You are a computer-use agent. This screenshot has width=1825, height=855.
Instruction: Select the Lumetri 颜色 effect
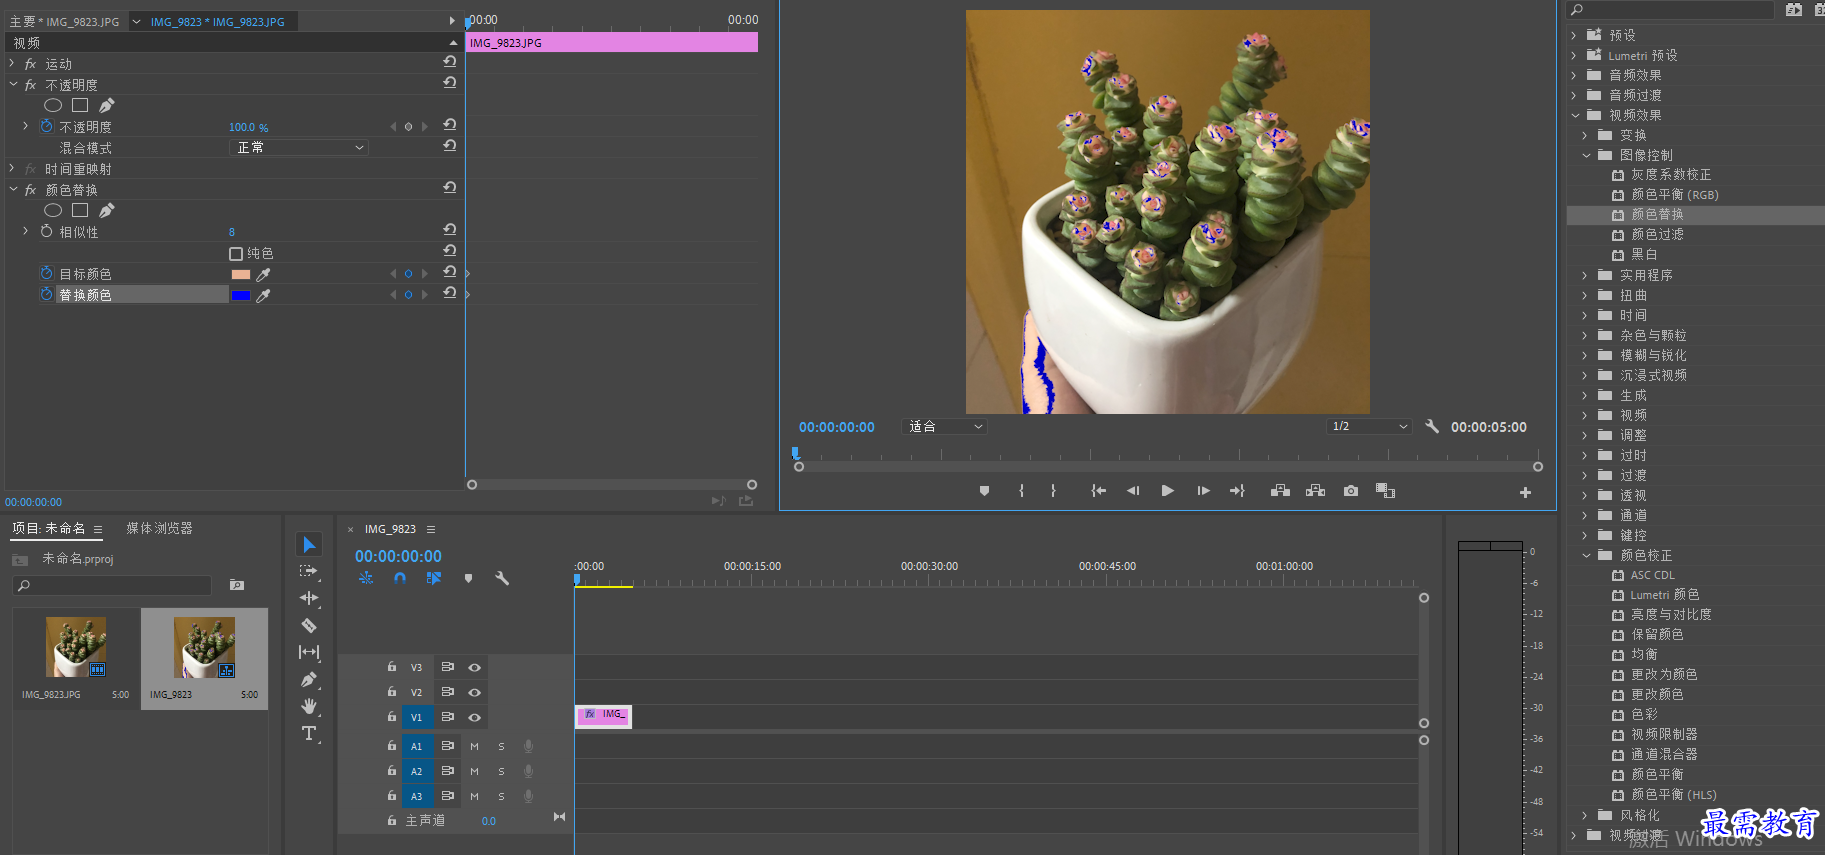1664,595
